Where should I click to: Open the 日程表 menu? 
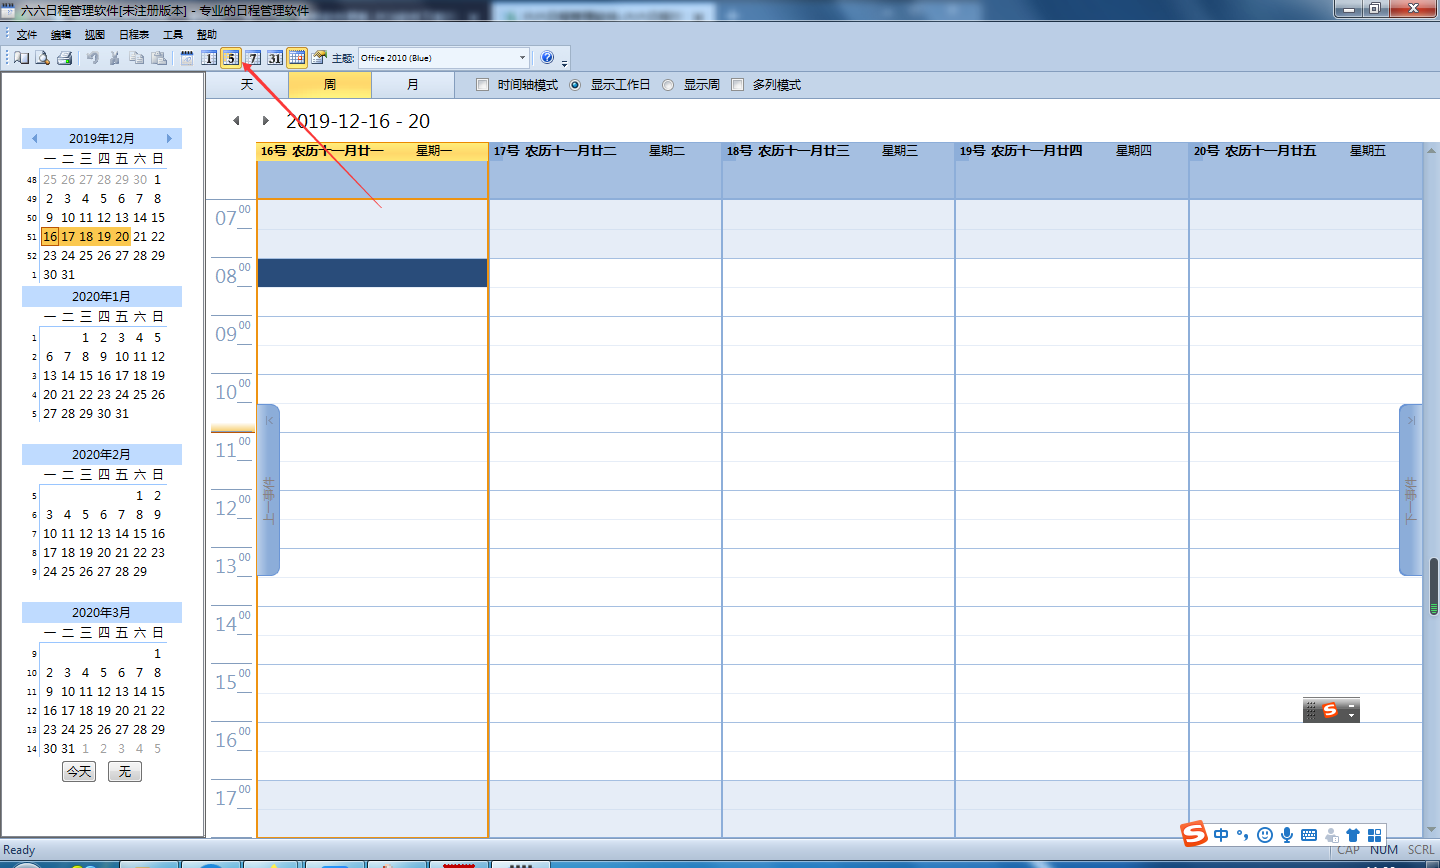[134, 35]
